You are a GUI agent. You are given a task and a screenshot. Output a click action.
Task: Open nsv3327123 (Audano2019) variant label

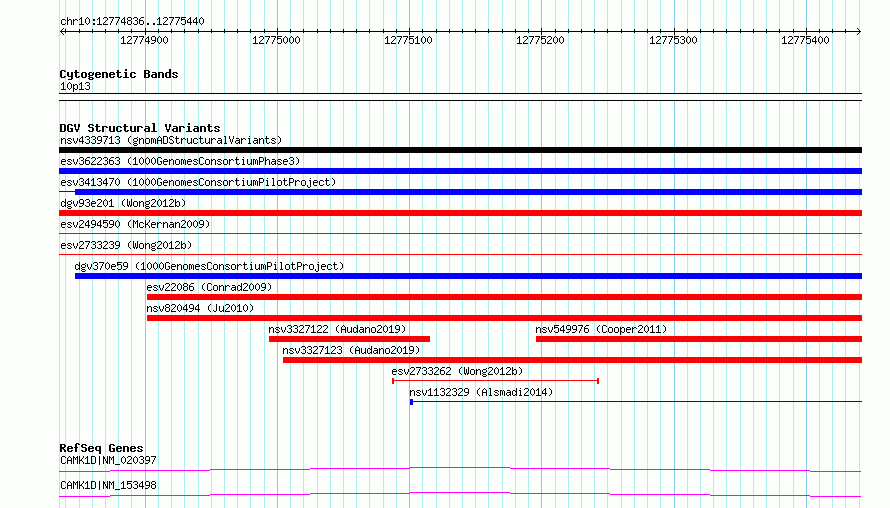coord(351,350)
